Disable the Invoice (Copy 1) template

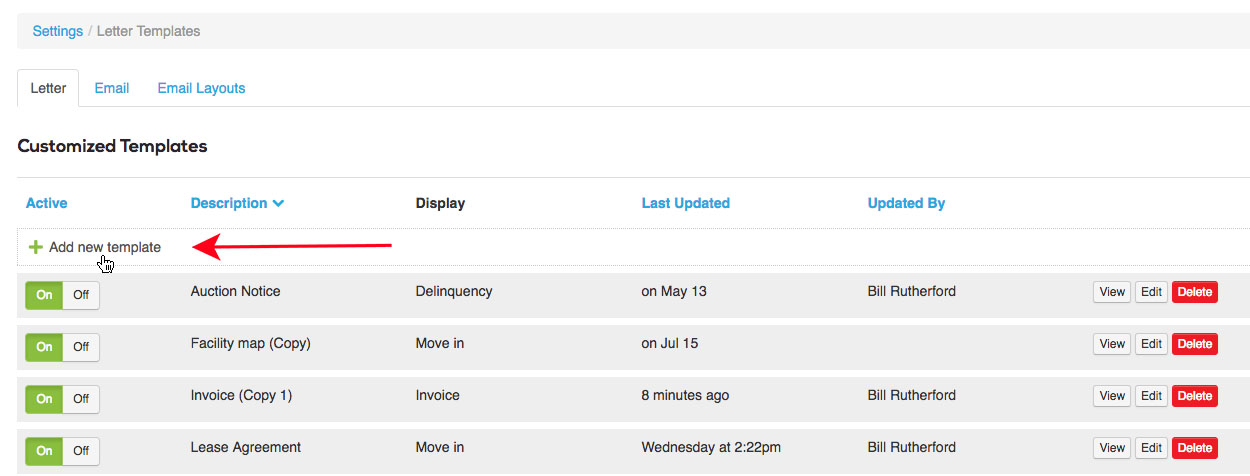[81, 399]
